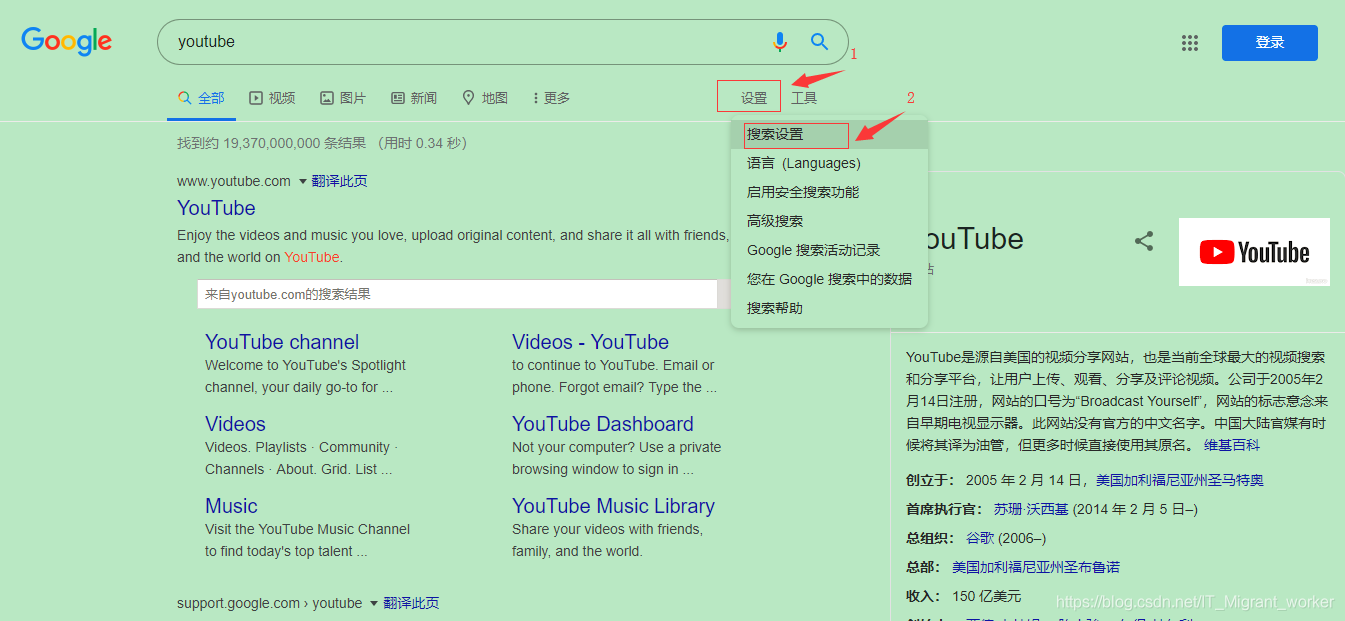
Task: Expand the 更多 menu
Action: [552, 98]
